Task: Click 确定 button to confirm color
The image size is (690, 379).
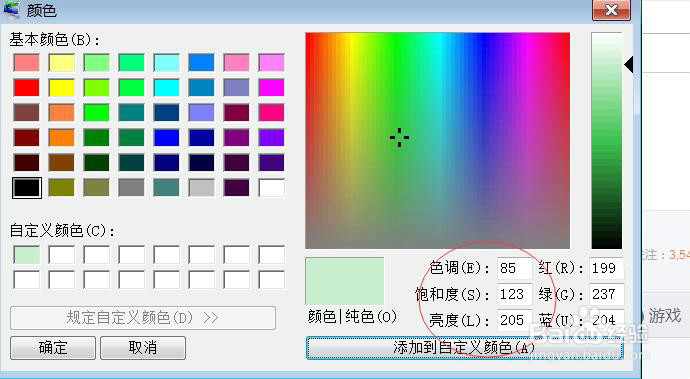Action: click(x=53, y=348)
